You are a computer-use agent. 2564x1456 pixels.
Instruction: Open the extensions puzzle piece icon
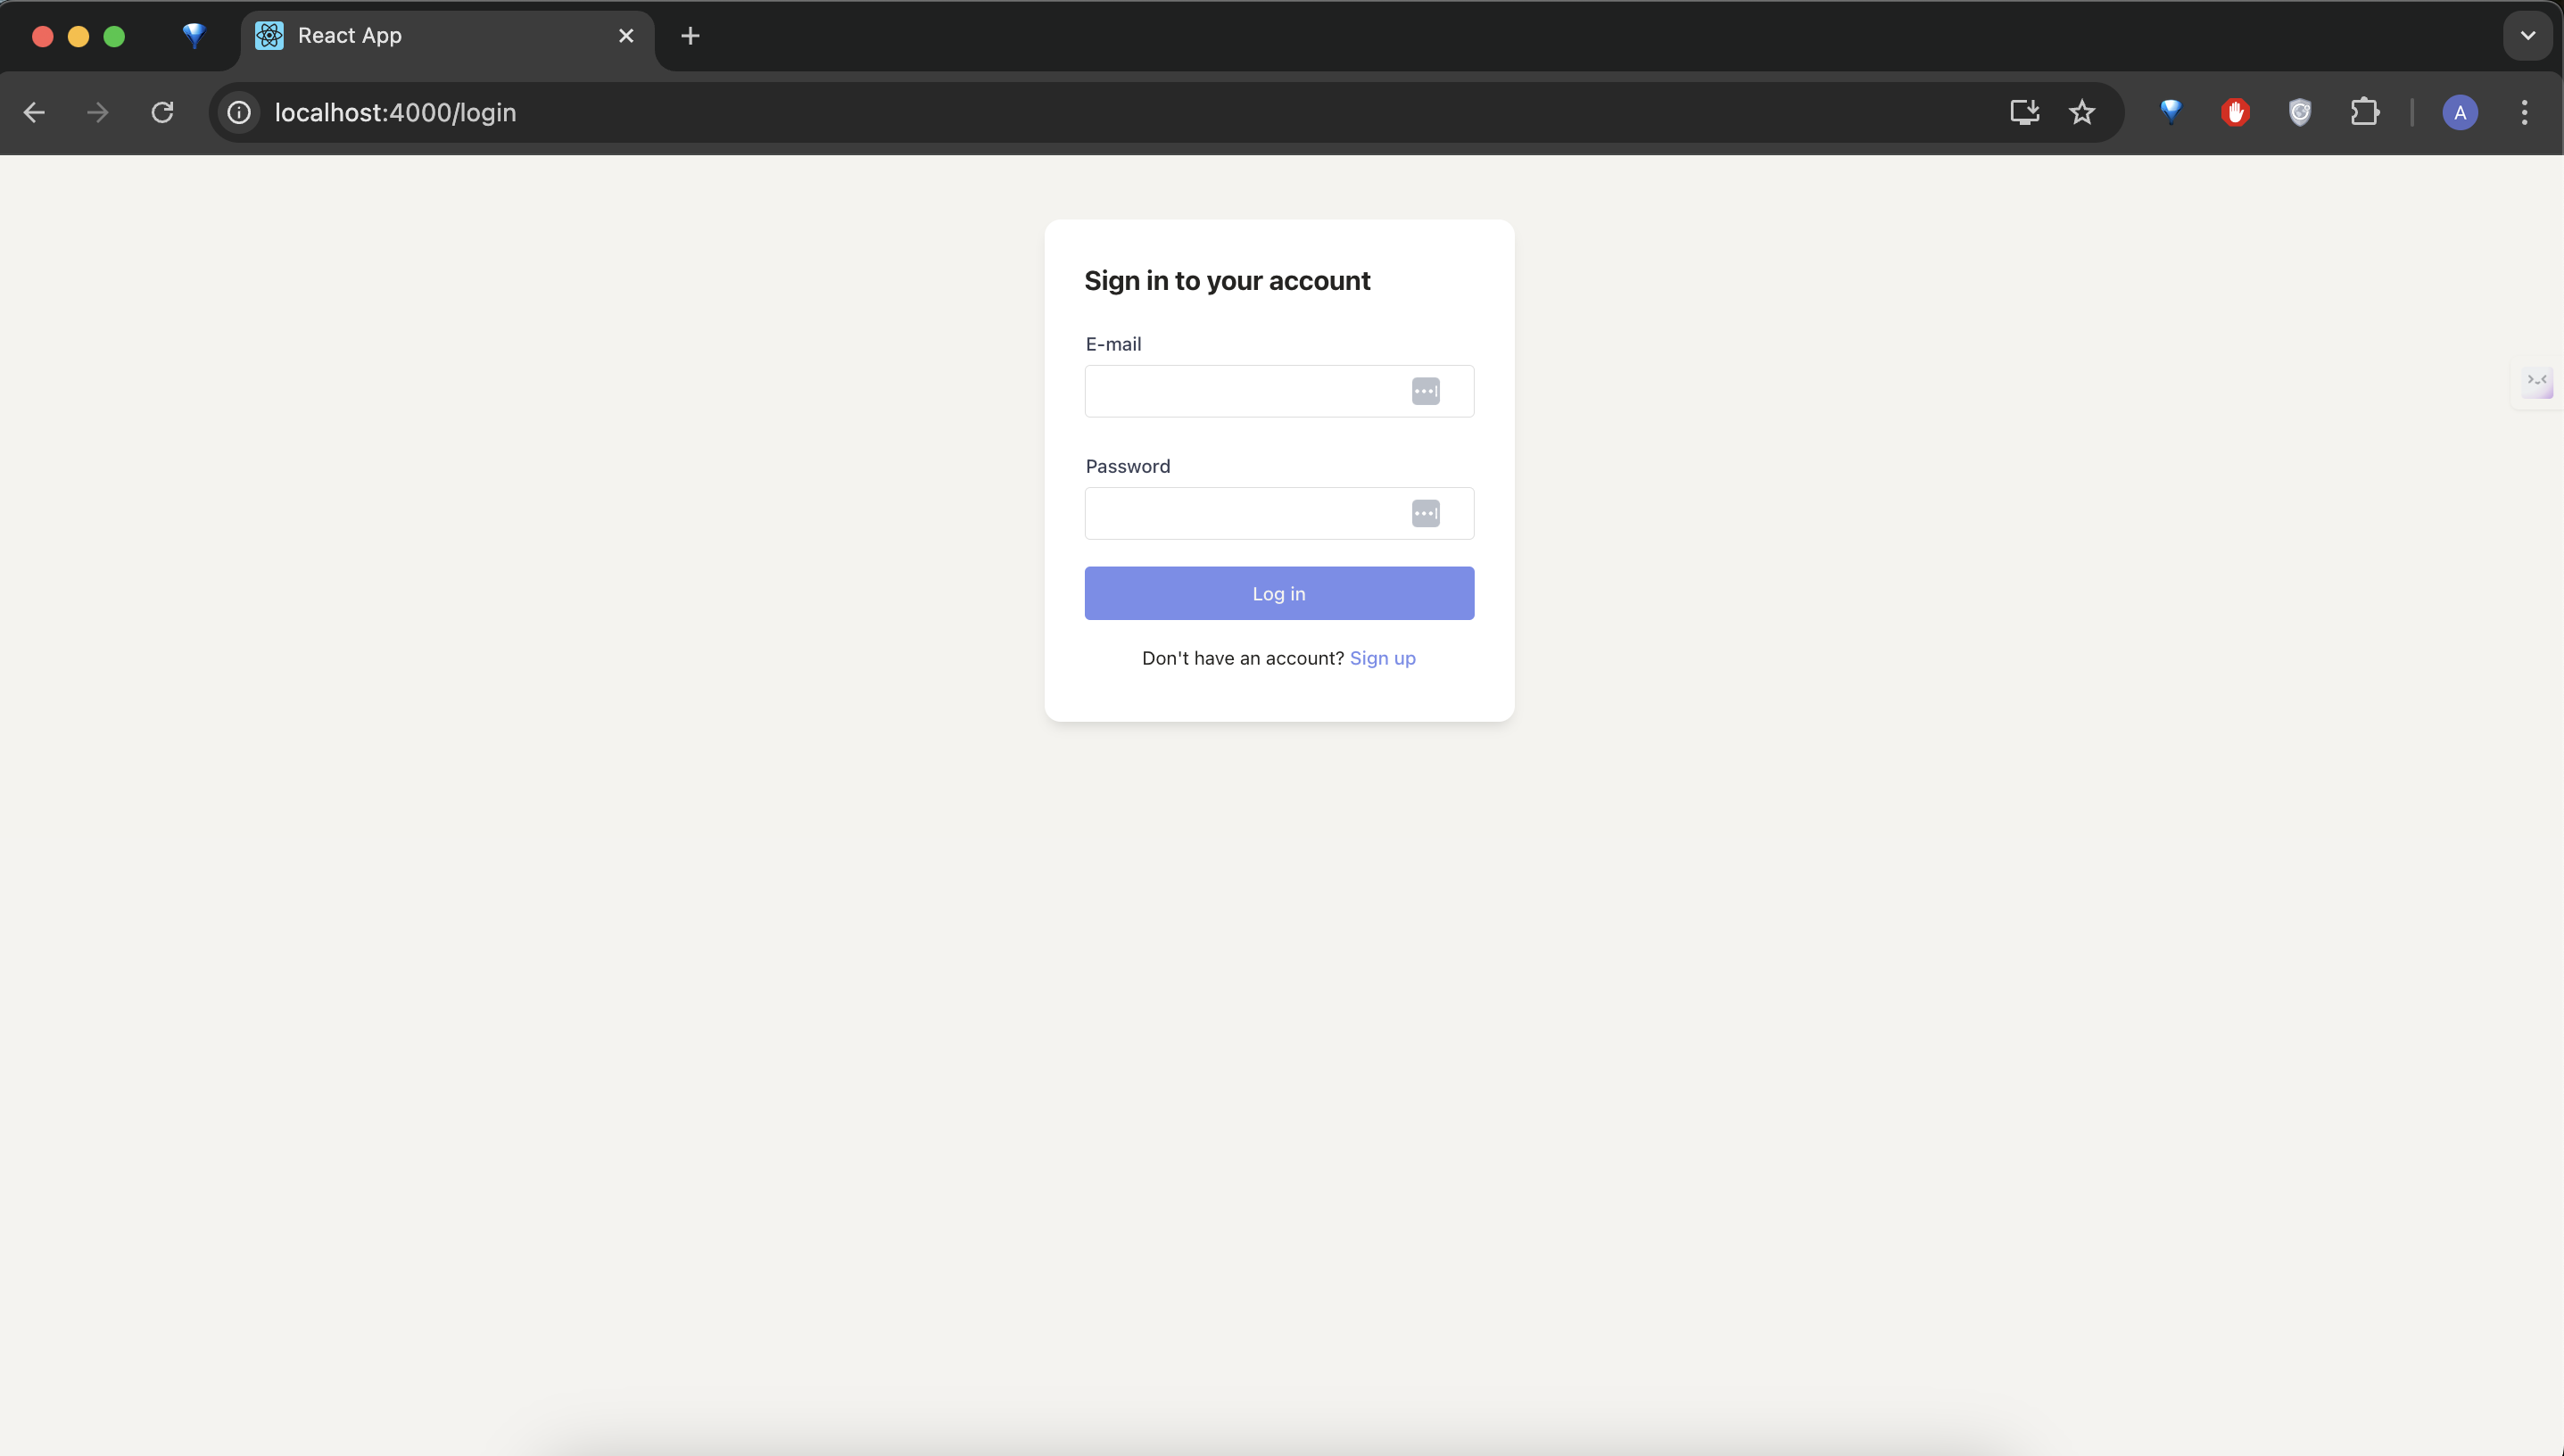pyautogui.click(x=2366, y=112)
